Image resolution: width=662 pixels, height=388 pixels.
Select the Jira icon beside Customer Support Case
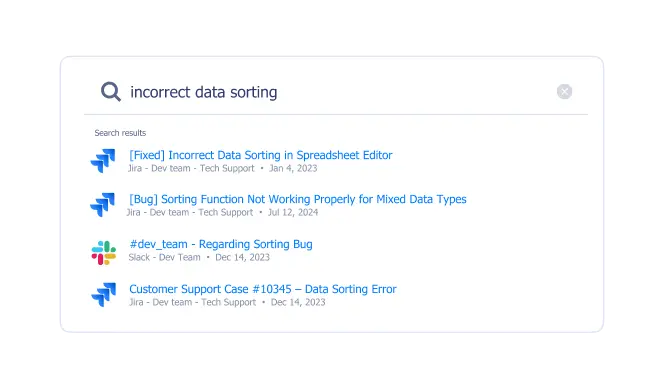(x=103, y=294)
